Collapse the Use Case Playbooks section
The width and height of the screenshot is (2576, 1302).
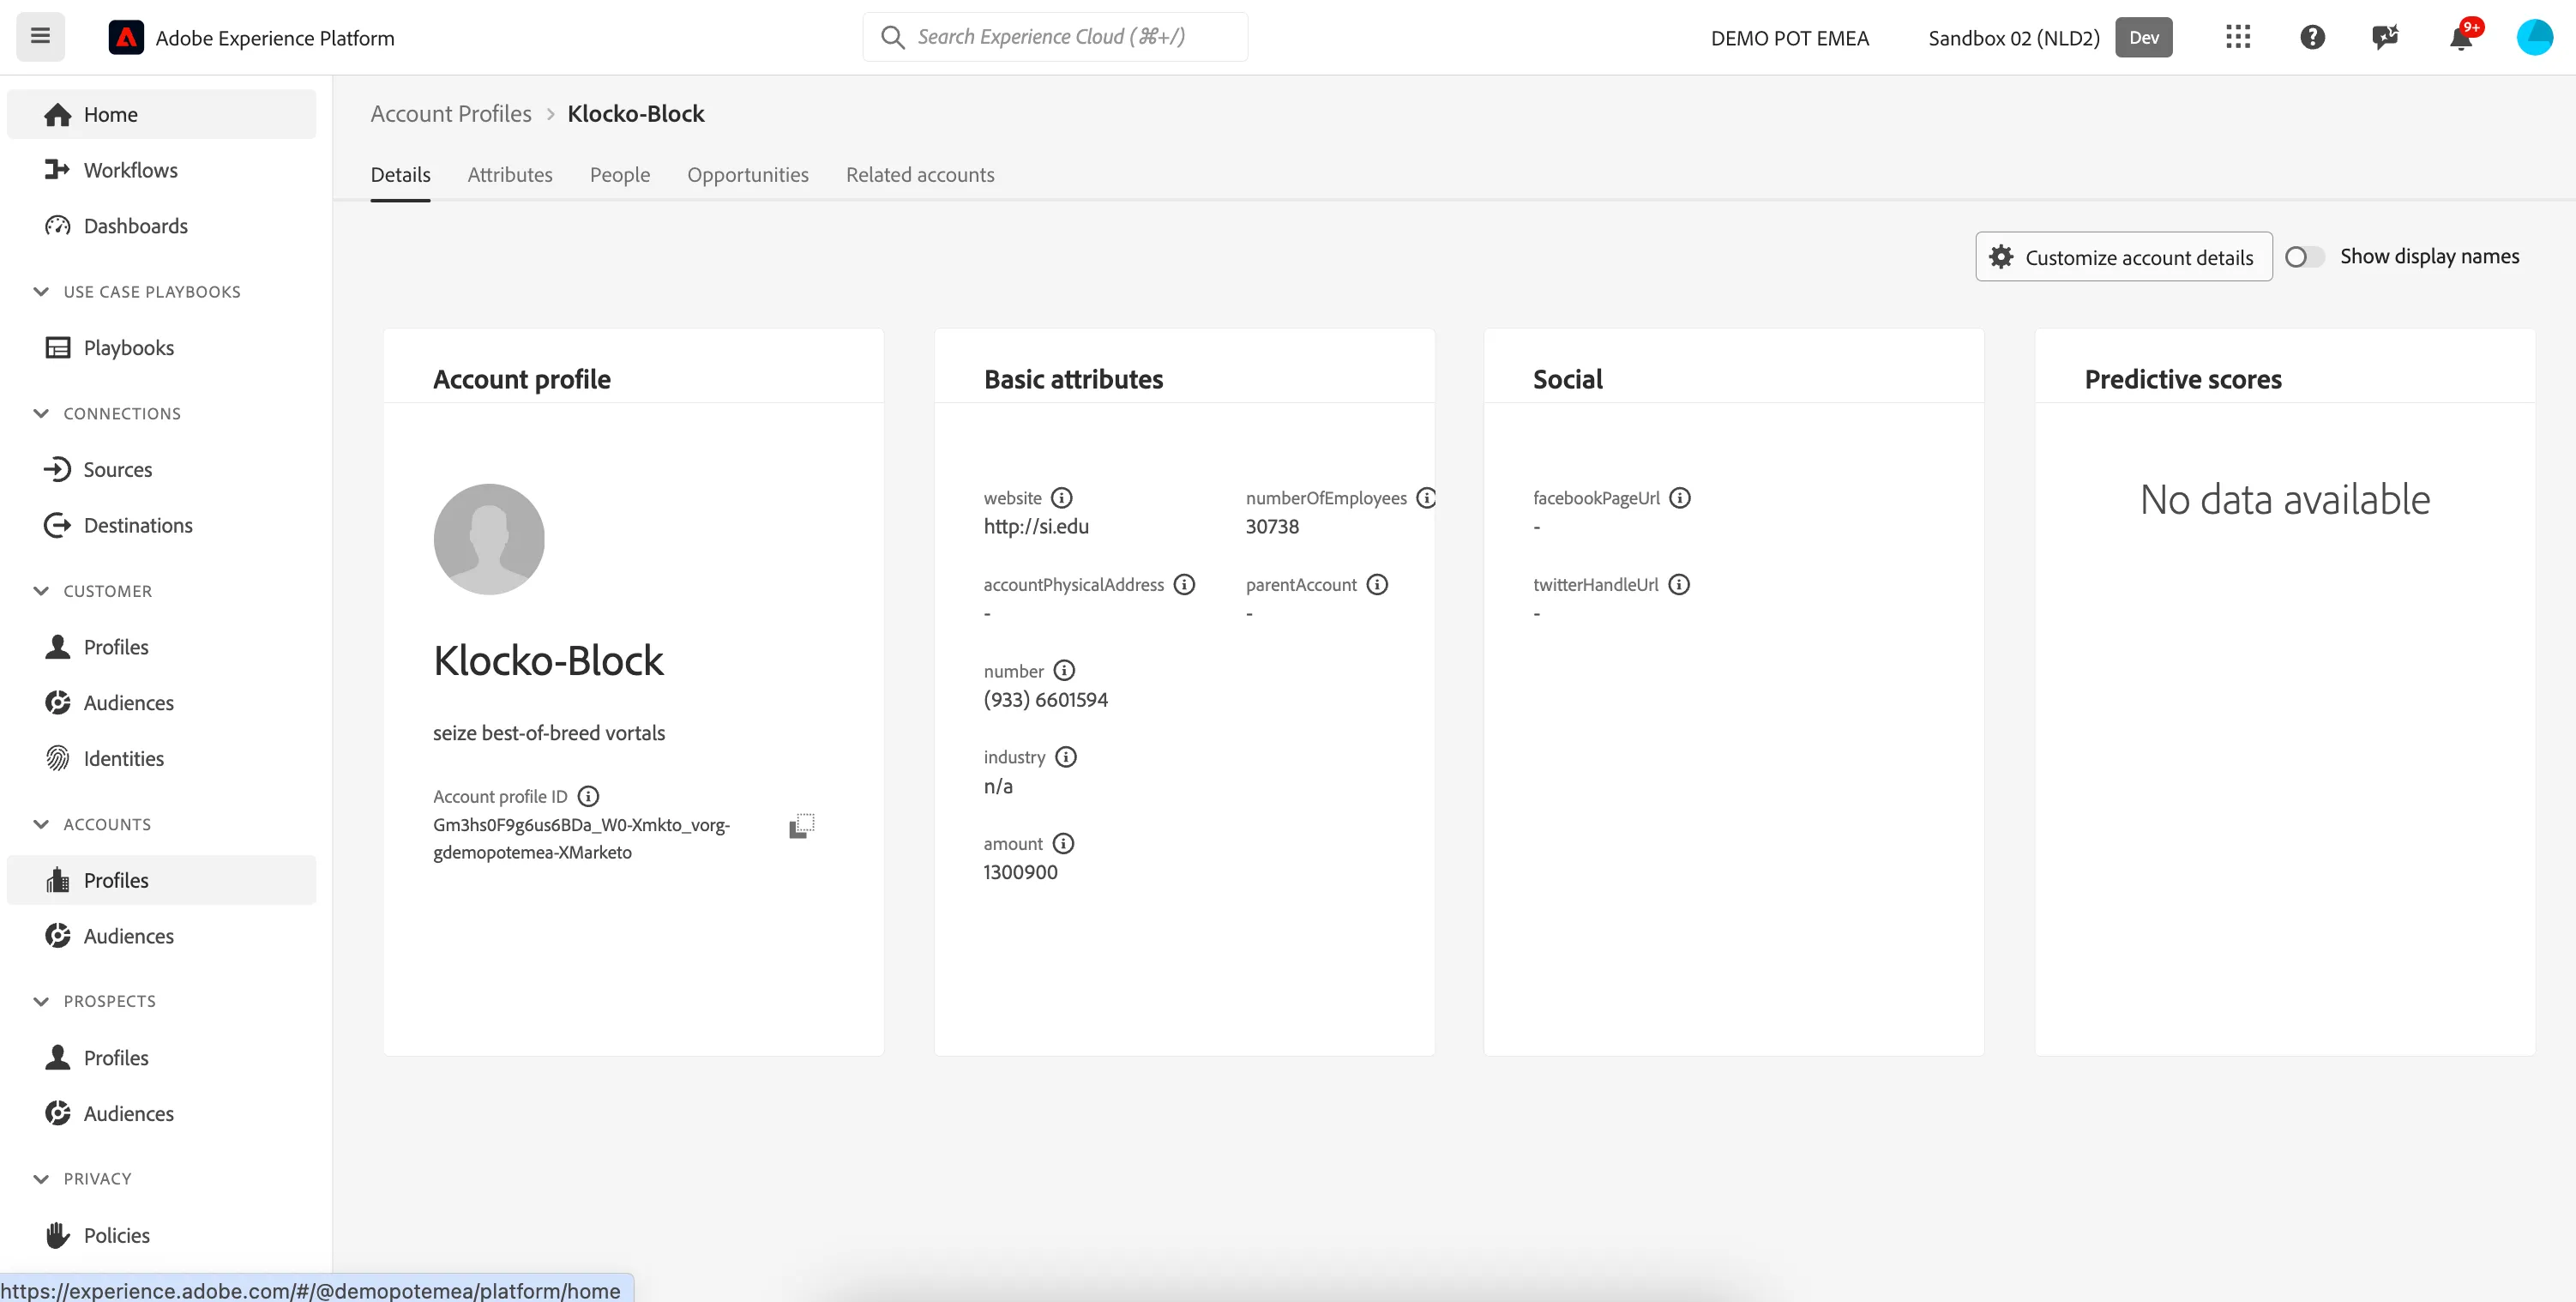point(41,292)
